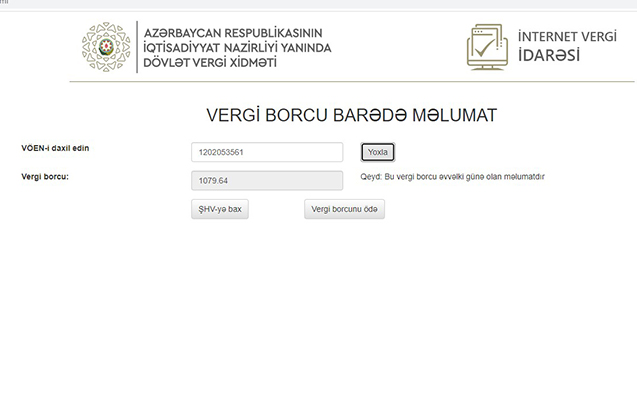
Task: Click the 'İQTİSADİYYAT NAZİRLİYİ YANINDA' header line
Action: pyautogui.click(x=237, y=47)
